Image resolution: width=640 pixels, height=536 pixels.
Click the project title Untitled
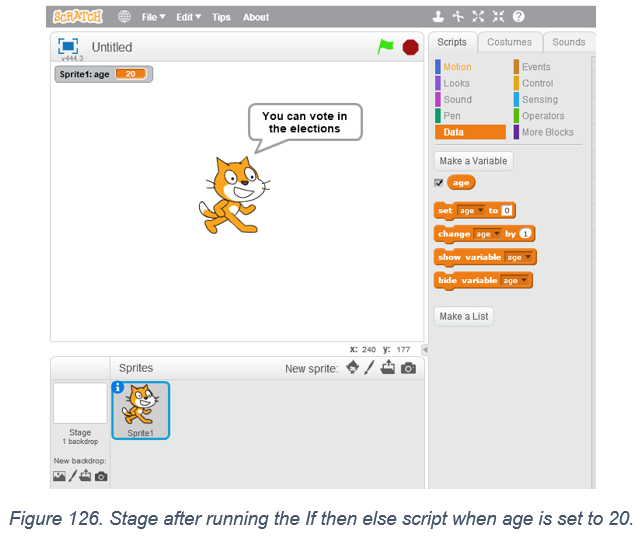pos(112,47)
